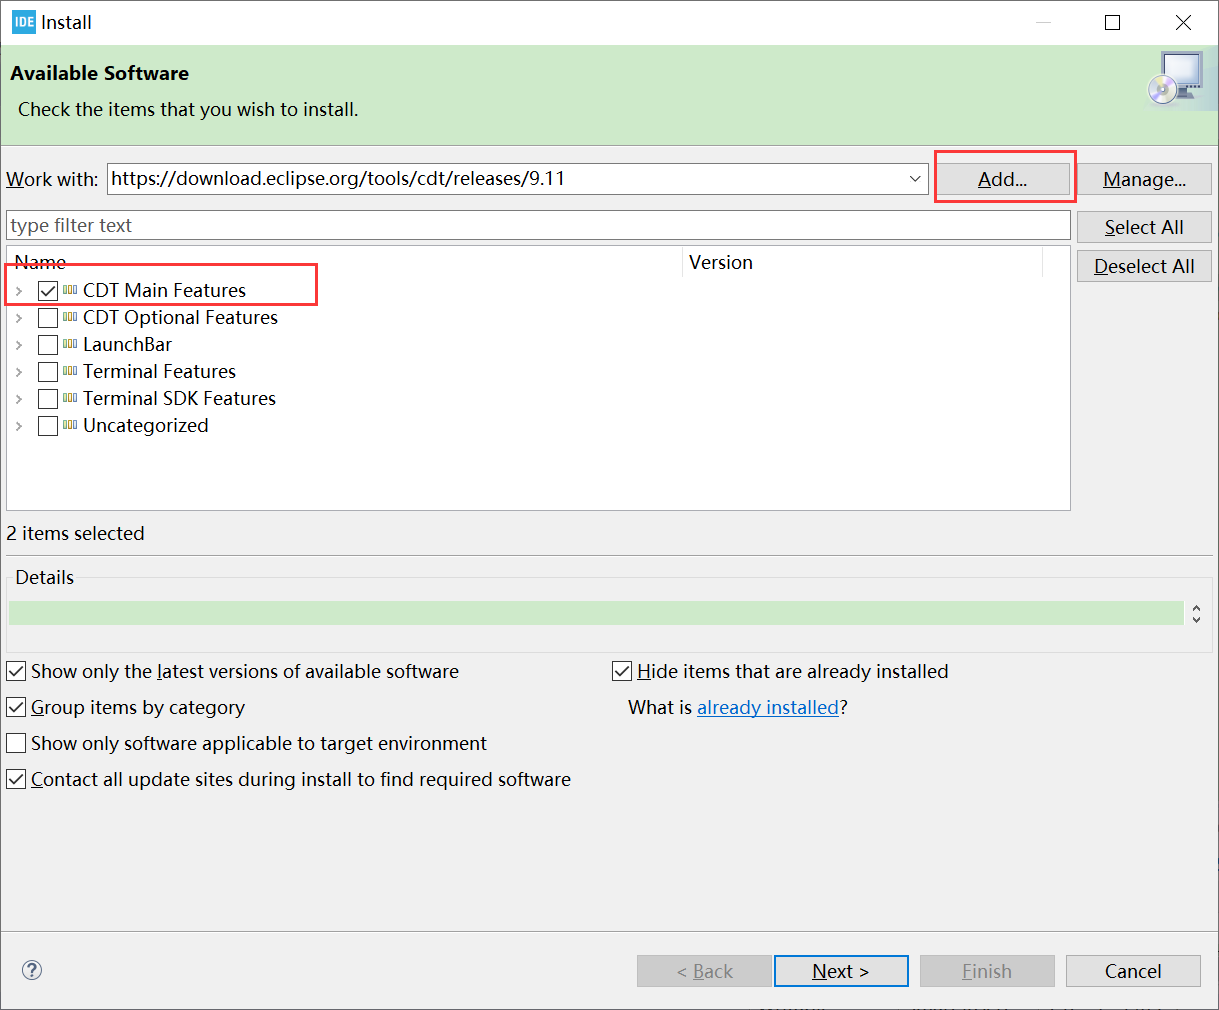Click the Details text area
This screenshot has width=1219, height=1010.
(596, 613)
